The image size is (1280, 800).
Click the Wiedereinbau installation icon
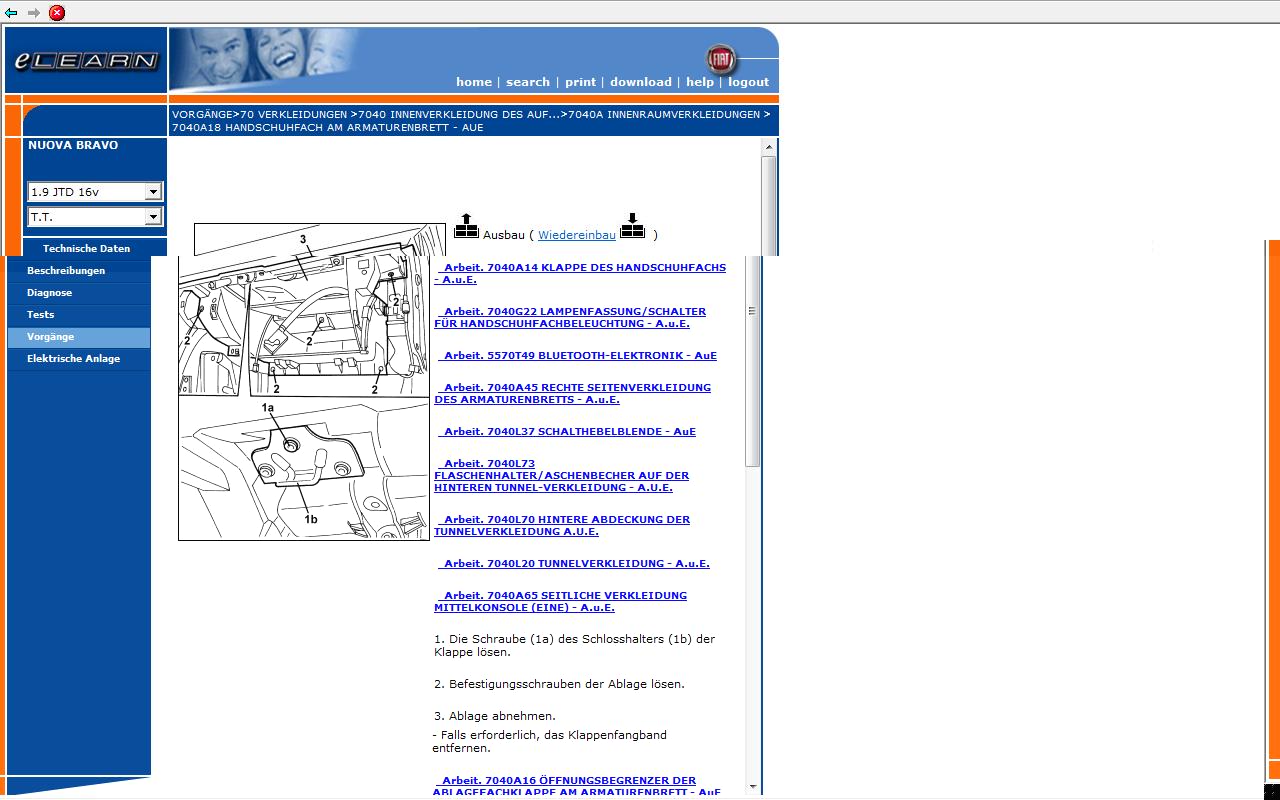coord(632,227)
